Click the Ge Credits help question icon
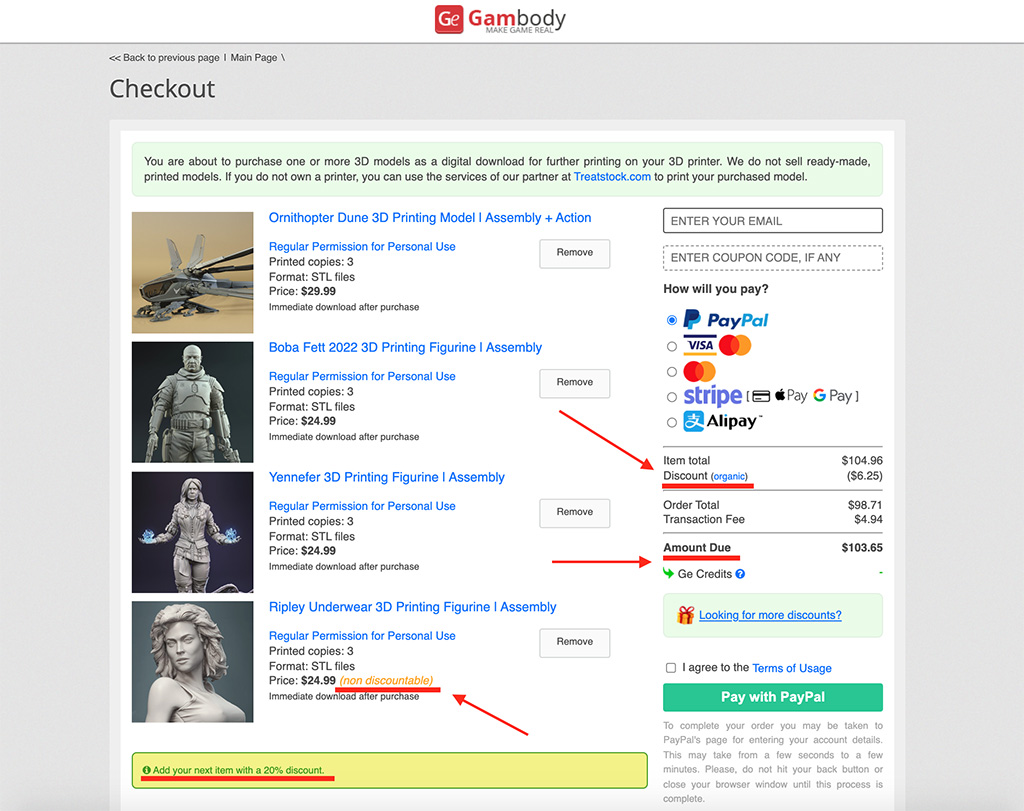 click(740, 574)
